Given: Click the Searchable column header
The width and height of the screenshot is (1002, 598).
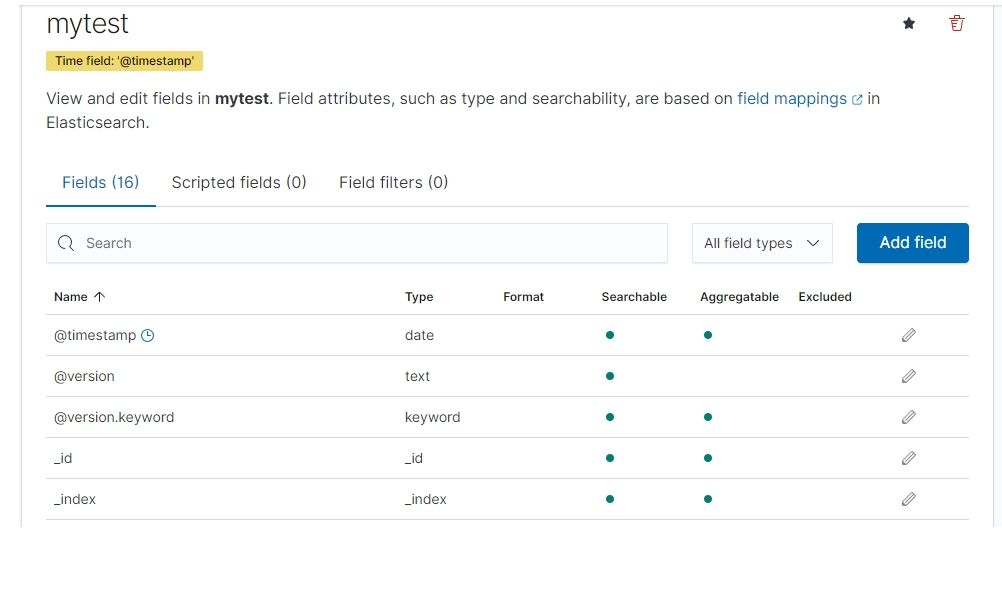Looking at the screenshot, I should [x=634, y=297].
